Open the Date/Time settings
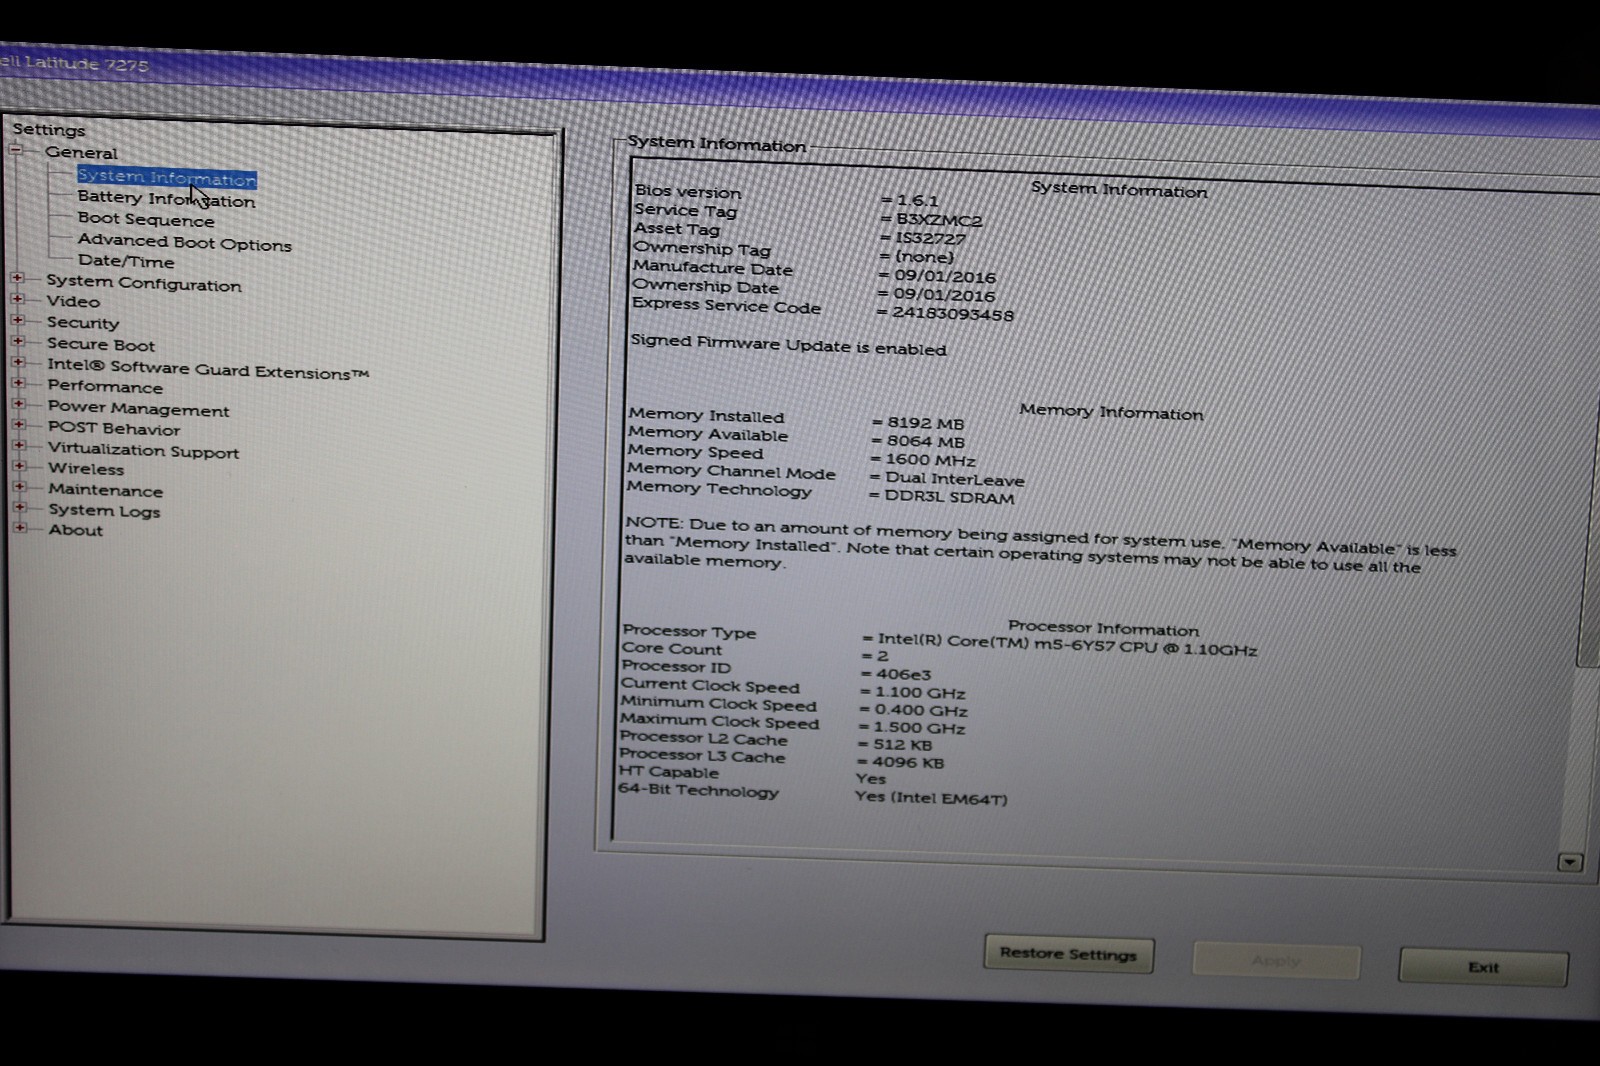 coord(126,261)
